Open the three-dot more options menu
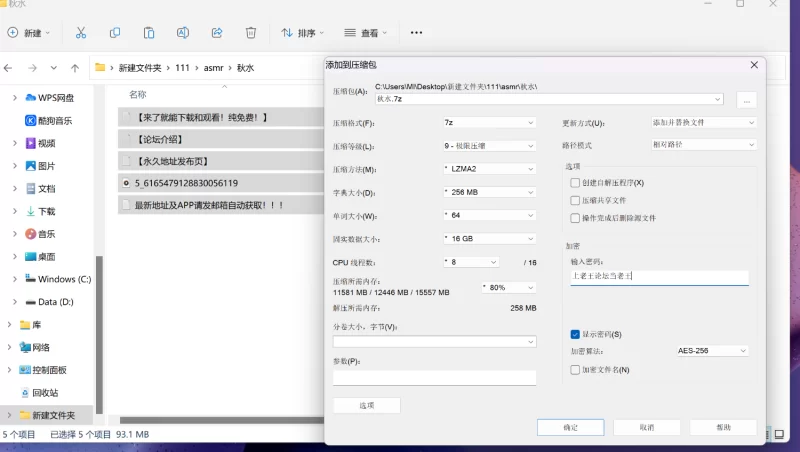This screenshot has height=452, width=800. click(x=416, y=33)
